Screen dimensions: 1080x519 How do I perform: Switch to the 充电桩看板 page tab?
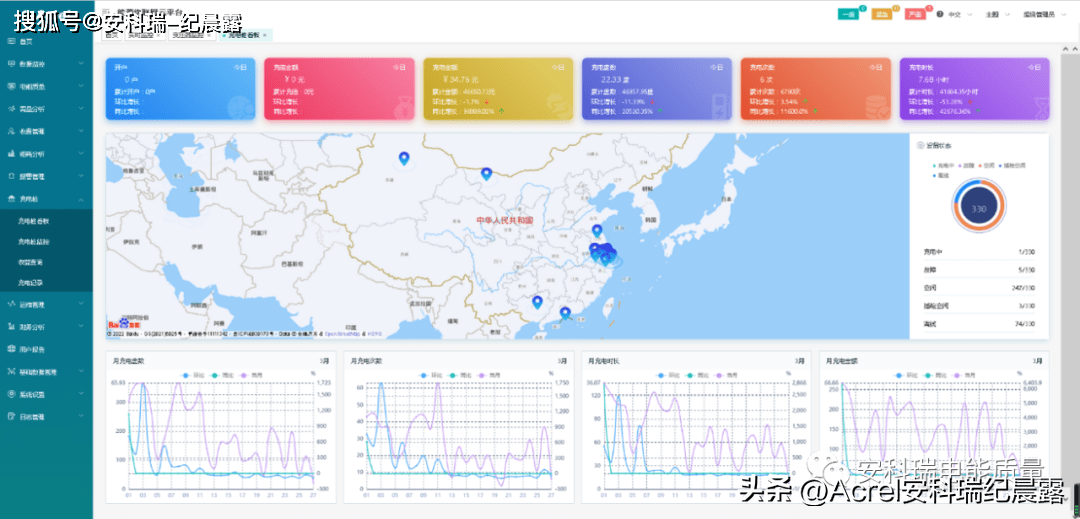(242, 35)
